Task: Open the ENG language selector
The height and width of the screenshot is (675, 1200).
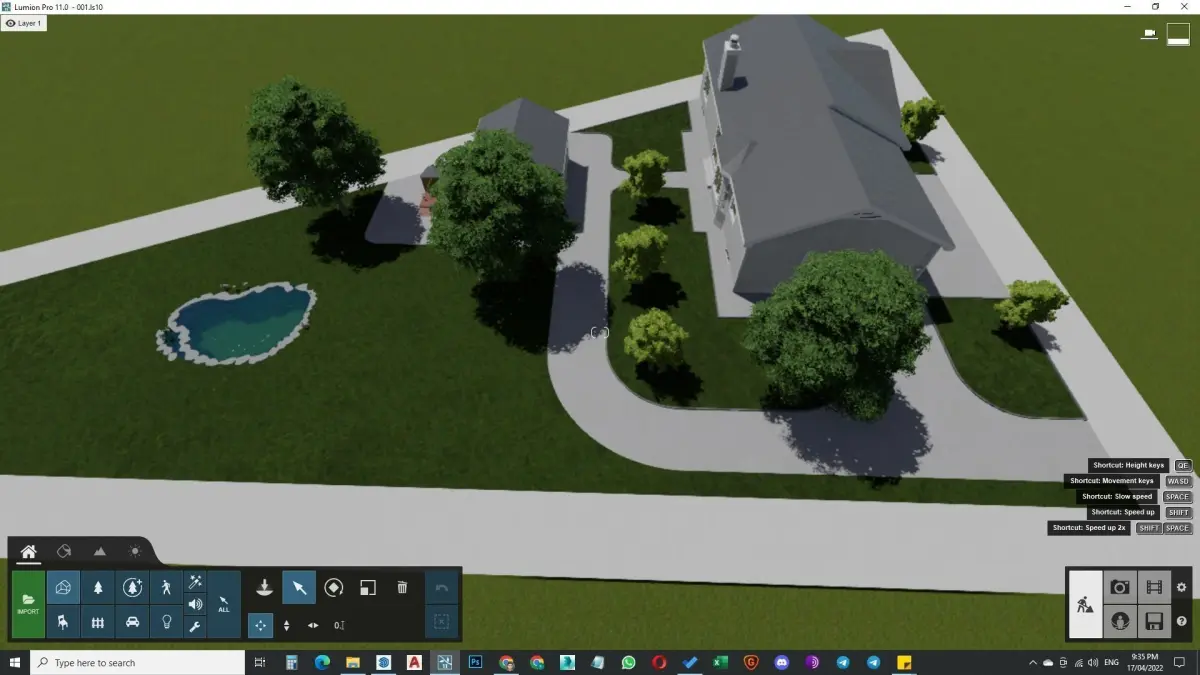Action: [1111, 662]
